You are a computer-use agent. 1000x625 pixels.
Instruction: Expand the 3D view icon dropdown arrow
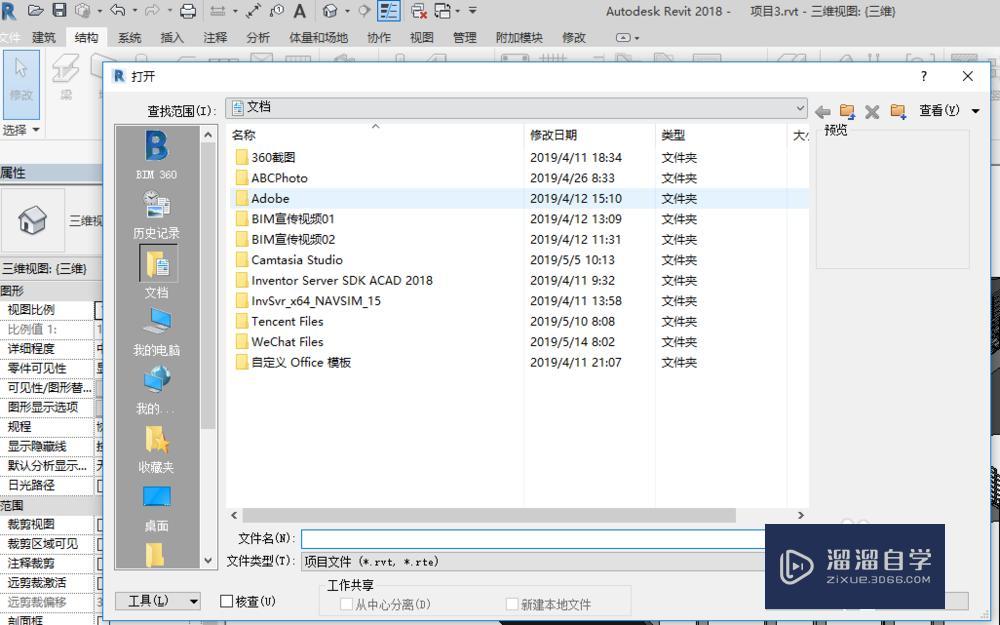click(x=347, y=11)
